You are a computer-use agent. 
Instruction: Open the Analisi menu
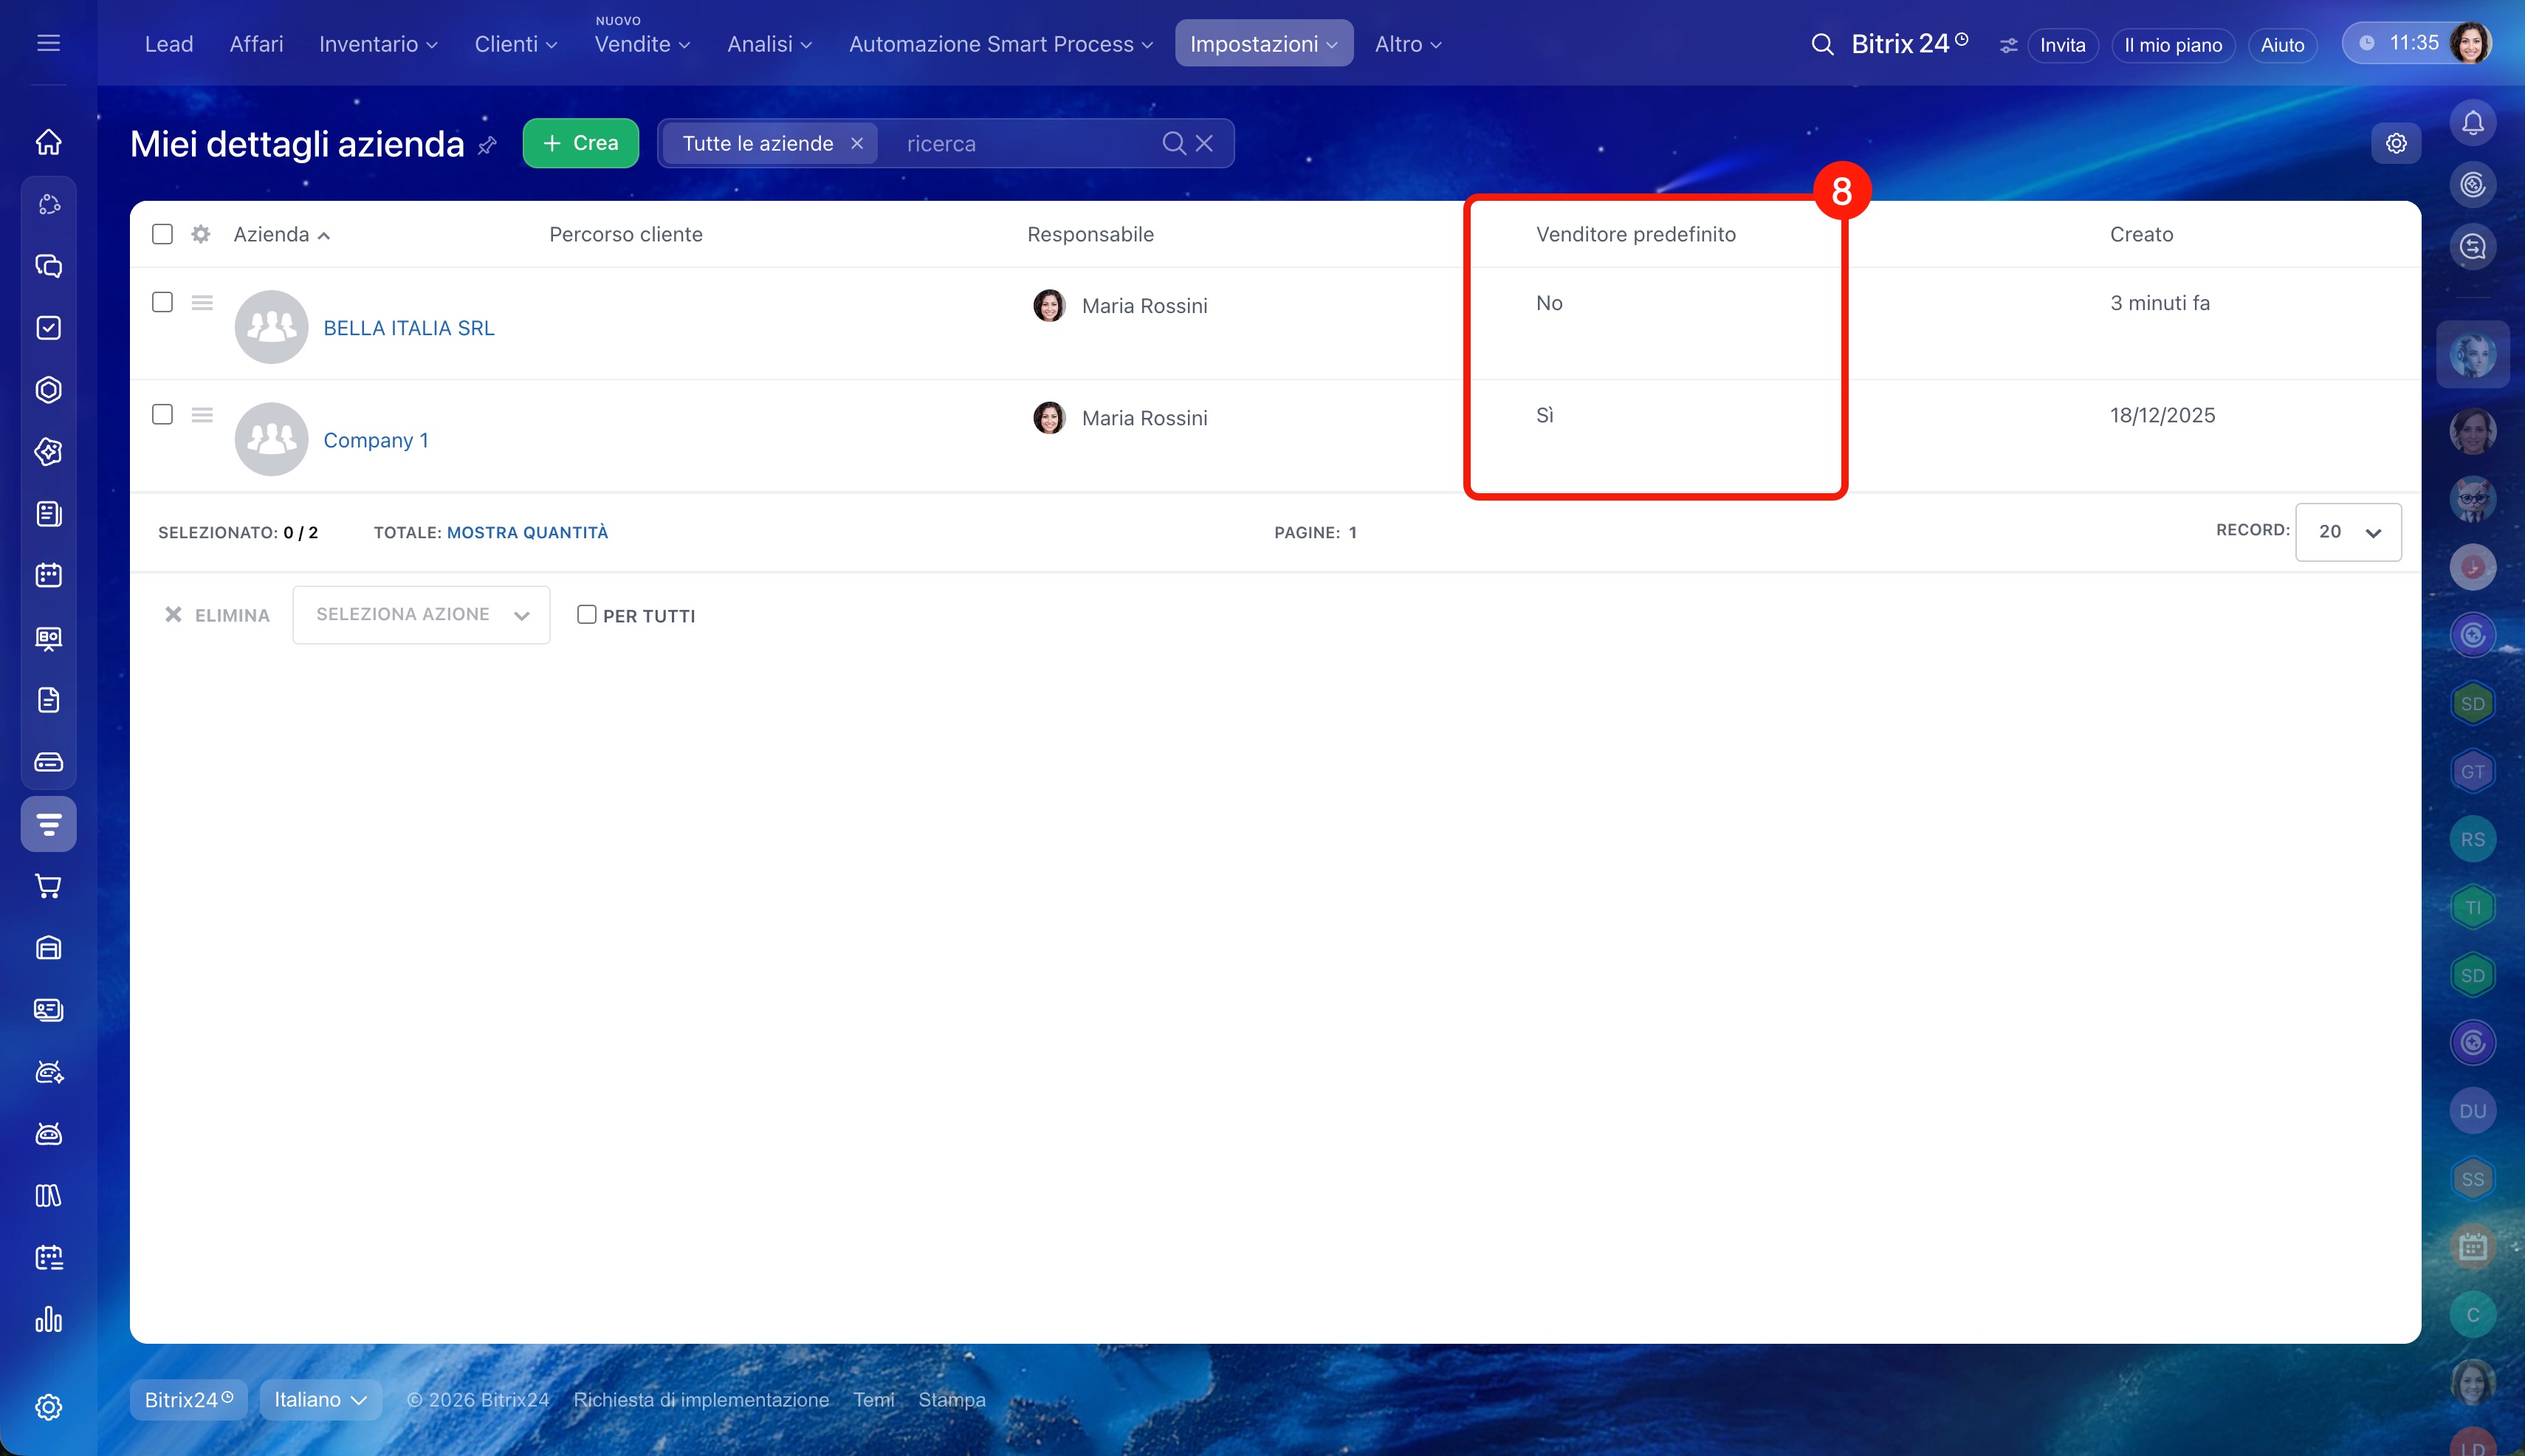769,44
